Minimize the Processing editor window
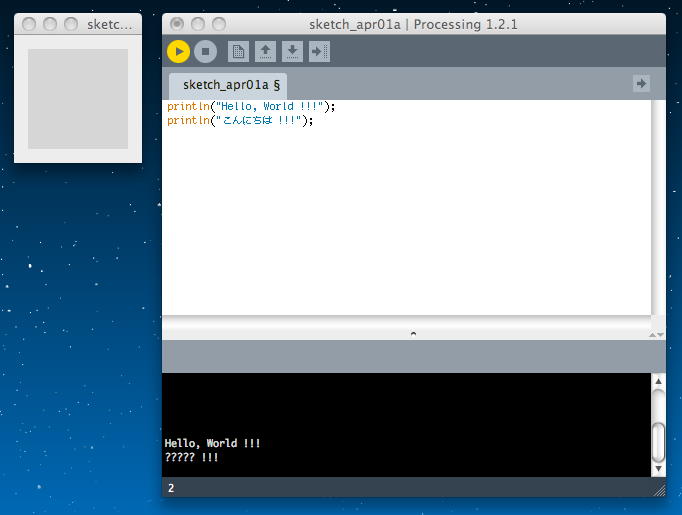 pos(198,24)
